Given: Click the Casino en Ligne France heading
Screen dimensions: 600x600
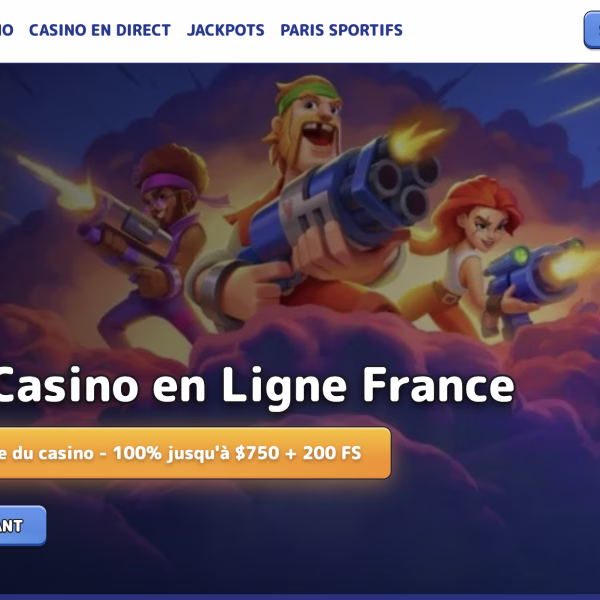Looking at the screenshot, I should coord(256,386).
